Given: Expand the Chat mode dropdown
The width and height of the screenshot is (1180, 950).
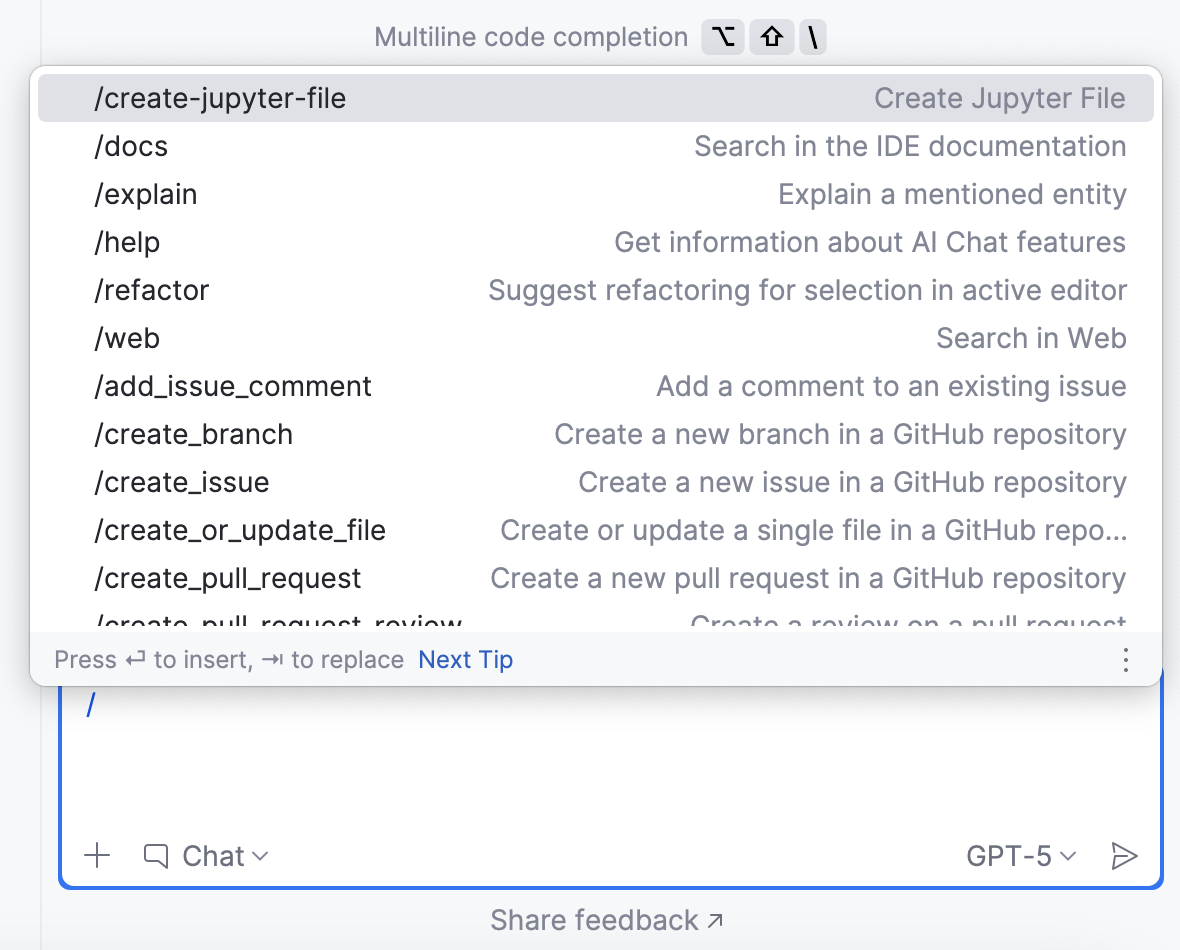Looking at the screenshot, I should [224, 856].
